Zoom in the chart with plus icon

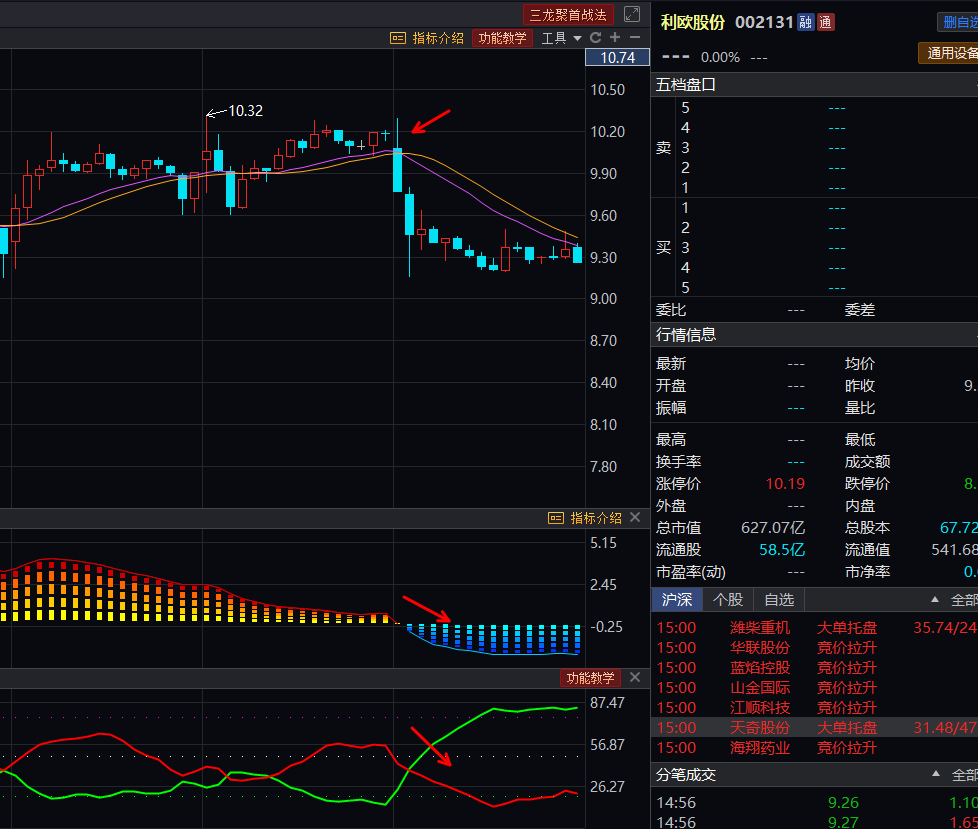click(615, 38)
